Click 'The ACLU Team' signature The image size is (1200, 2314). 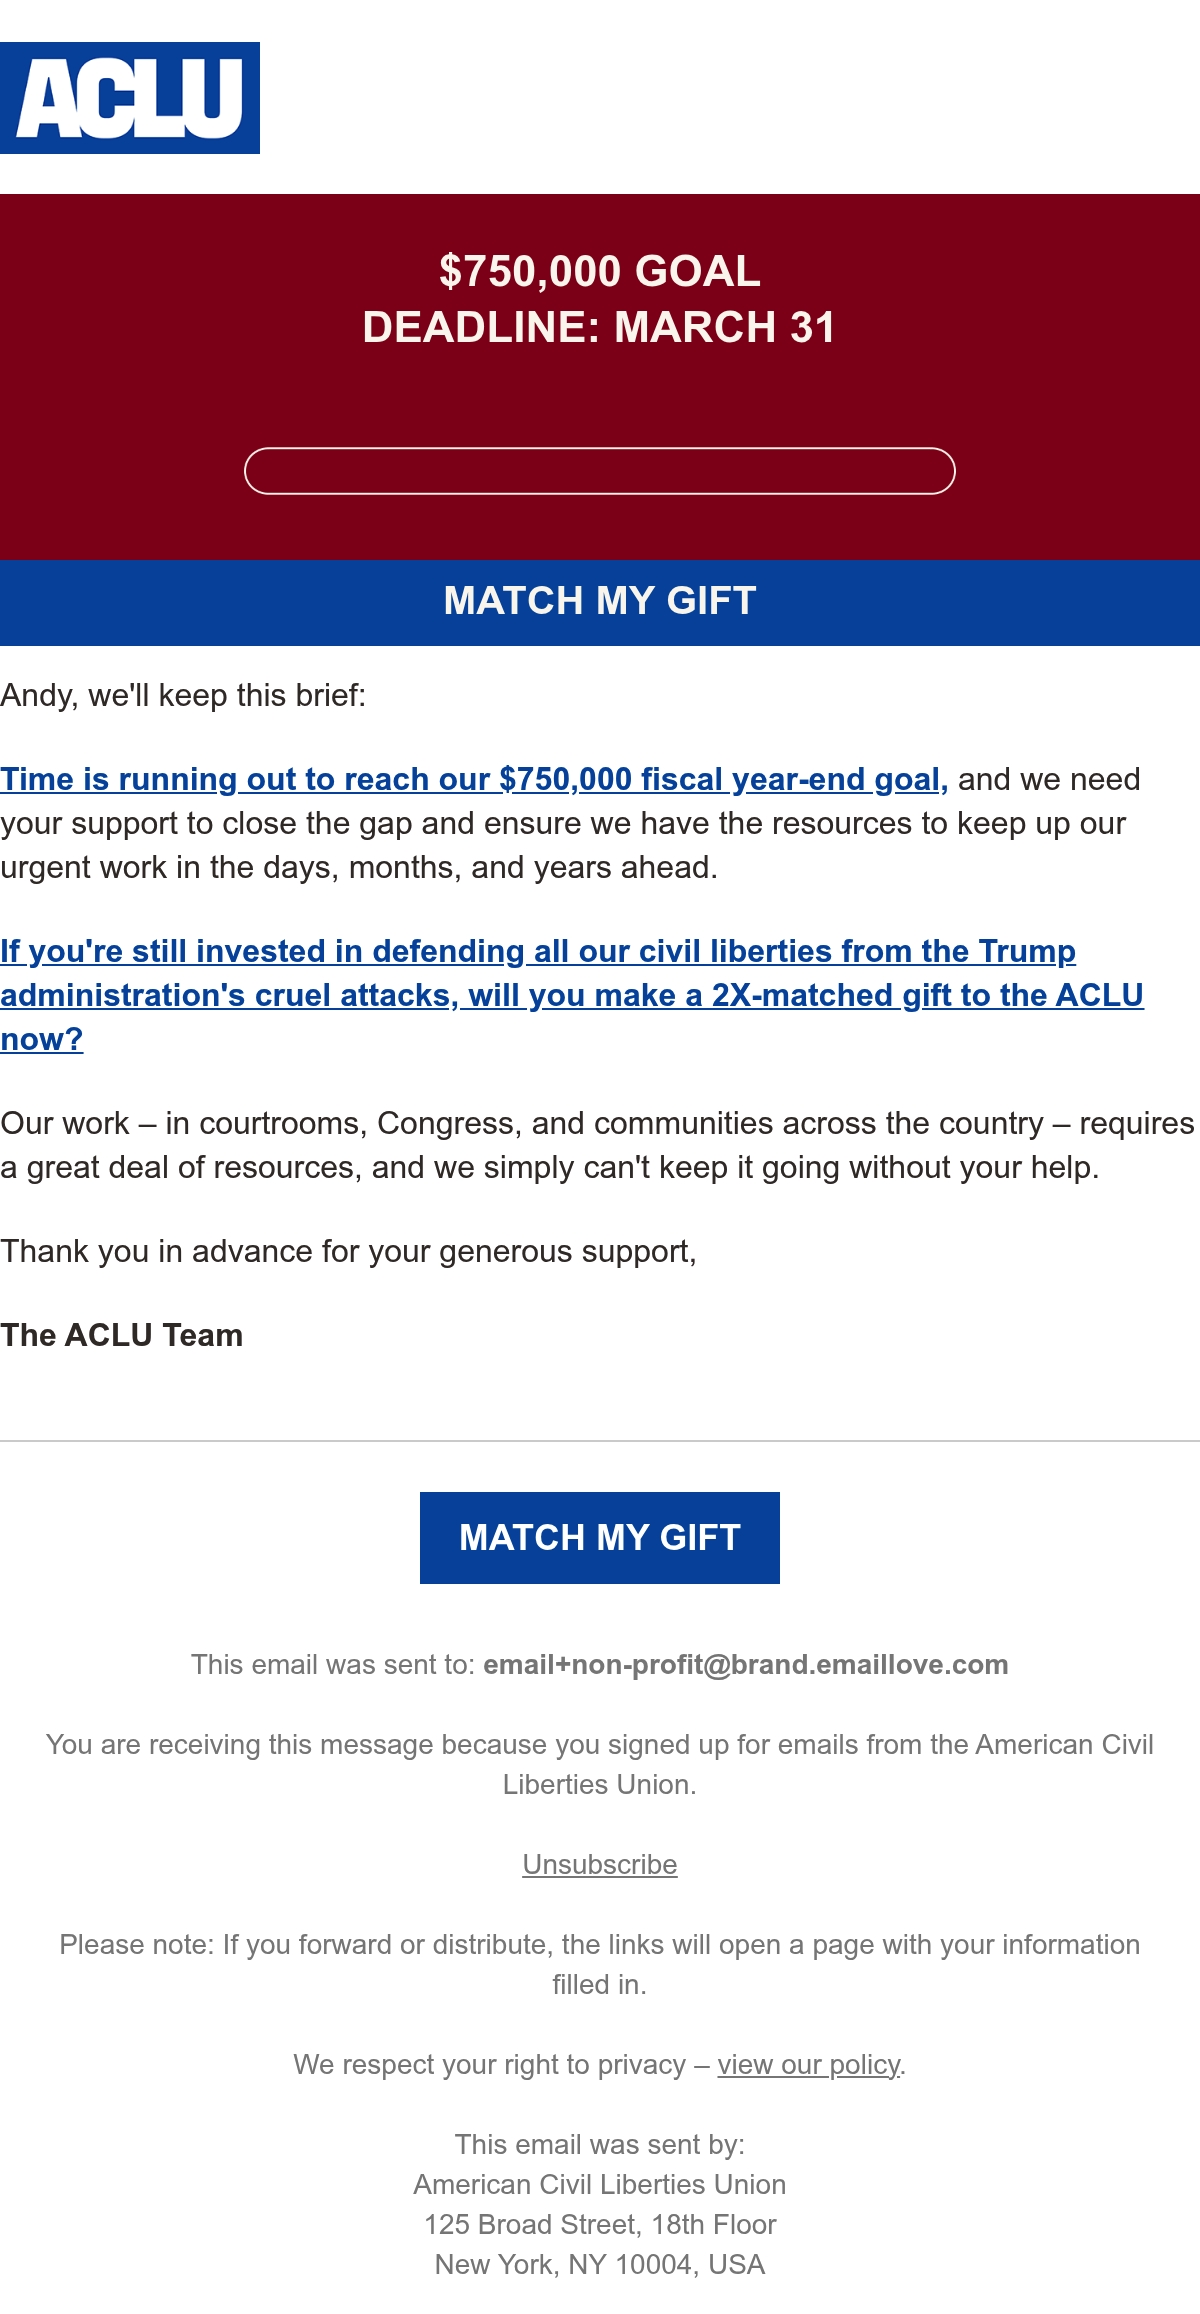pos(122,1335)
